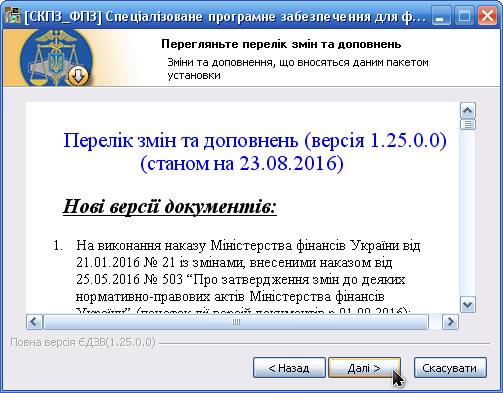Cancel installation with Скасувати button

click(x=450, y=368)
